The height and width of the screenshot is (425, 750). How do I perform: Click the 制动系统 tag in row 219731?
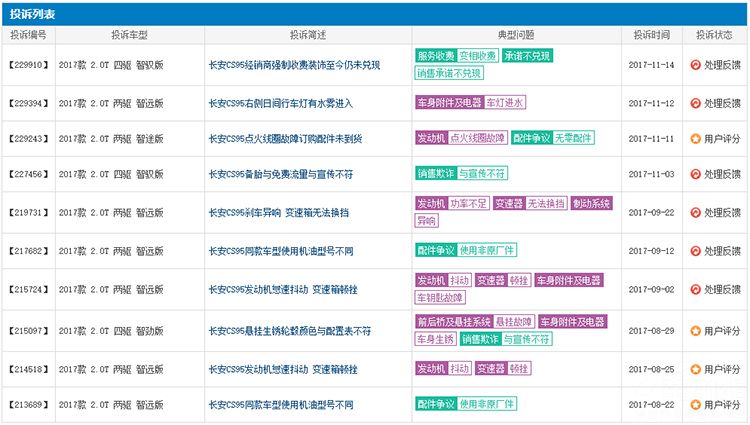(591, 203)
